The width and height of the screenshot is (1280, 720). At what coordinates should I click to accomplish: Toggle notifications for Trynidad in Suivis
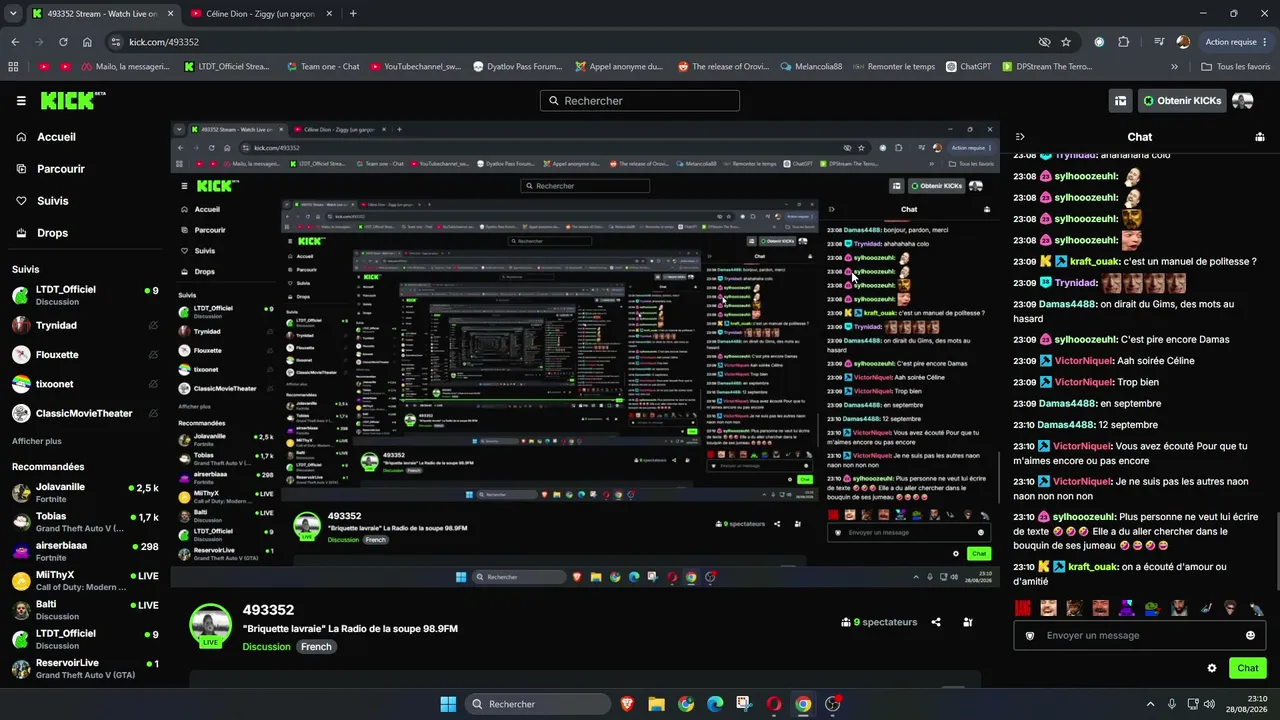tap(153, 326)
